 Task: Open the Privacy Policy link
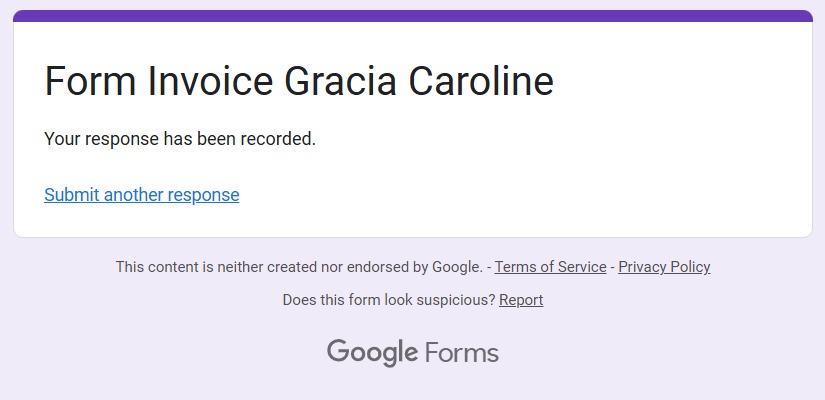pyautogui.click(x=664, y=267)
